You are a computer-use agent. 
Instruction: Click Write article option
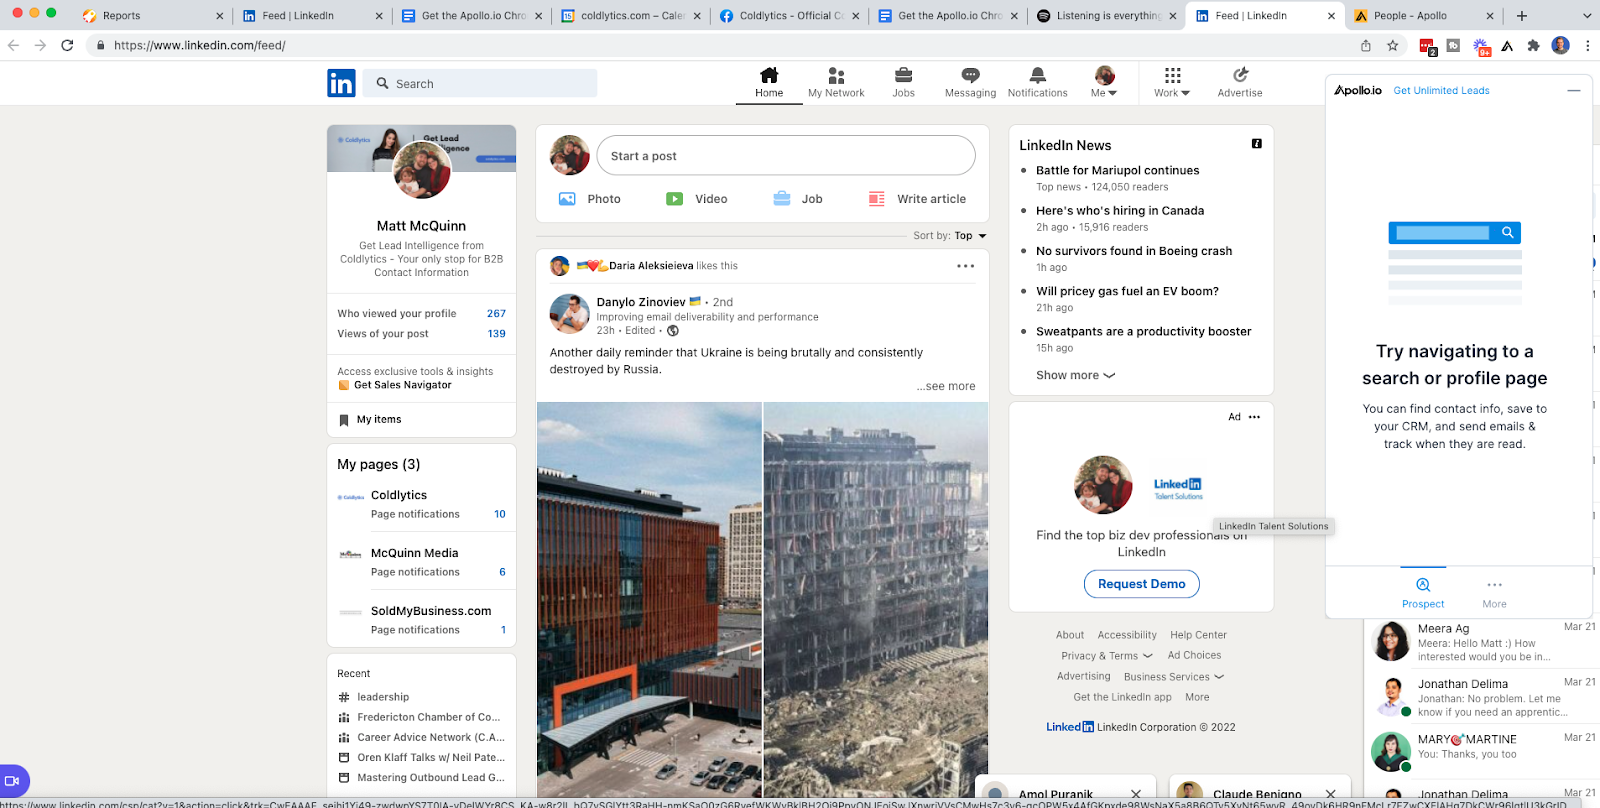(x=918, y=199)
